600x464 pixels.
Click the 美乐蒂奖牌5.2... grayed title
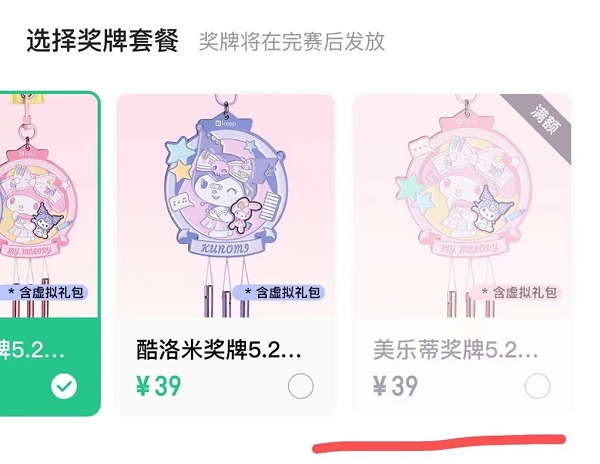pyautogui.click(x=456, y=350)
